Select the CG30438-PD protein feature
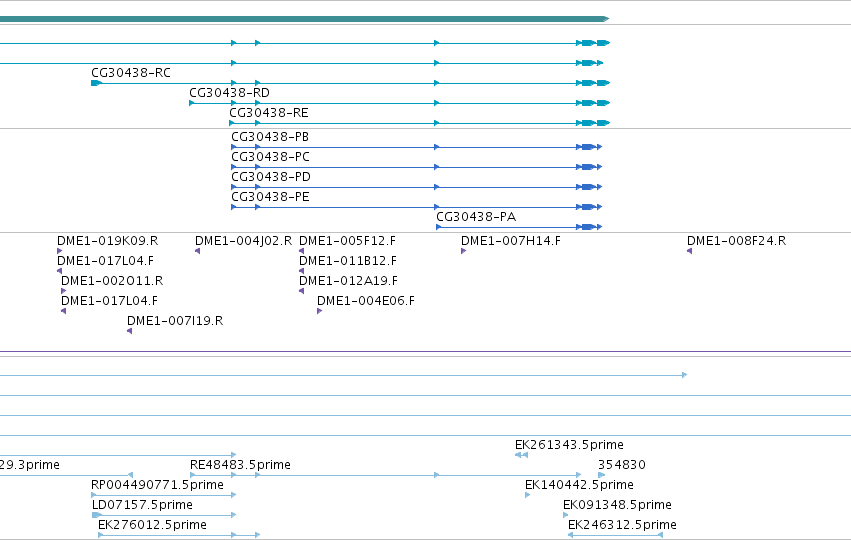This screenshot has height=540, width=851. [416, 187]
